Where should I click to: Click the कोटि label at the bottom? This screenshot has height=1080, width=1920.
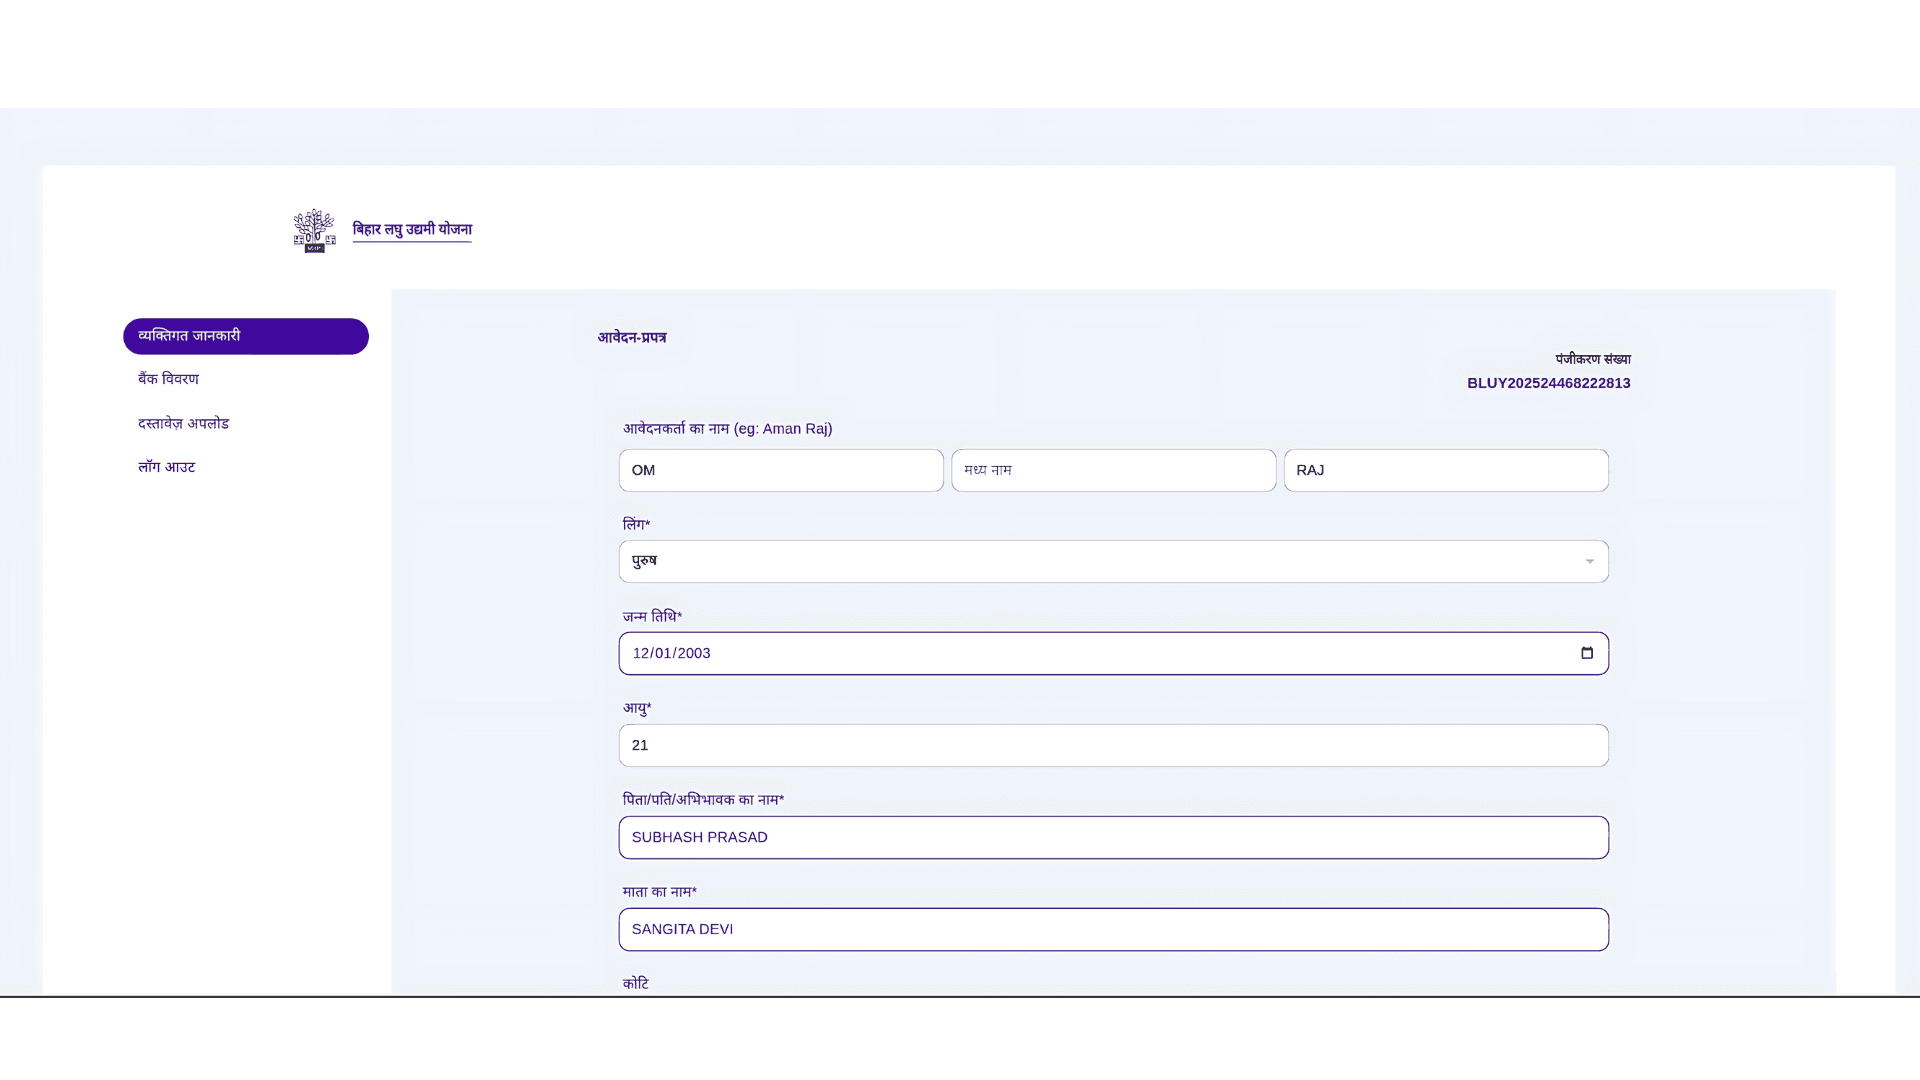pos(636,983)
